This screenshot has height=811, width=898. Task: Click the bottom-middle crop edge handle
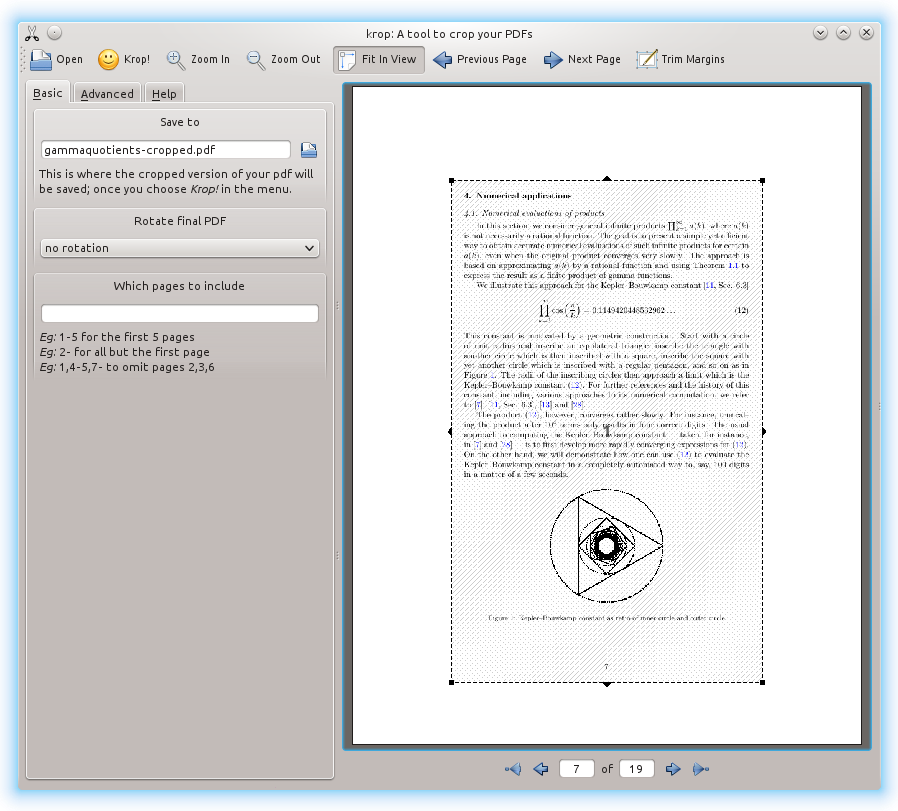coord(607,684)
